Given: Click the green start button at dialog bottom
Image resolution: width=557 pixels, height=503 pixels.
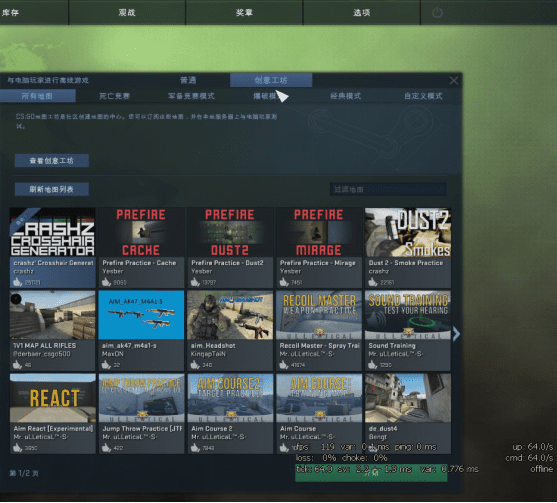Looking at the screenshot, I should coord(371,473).
